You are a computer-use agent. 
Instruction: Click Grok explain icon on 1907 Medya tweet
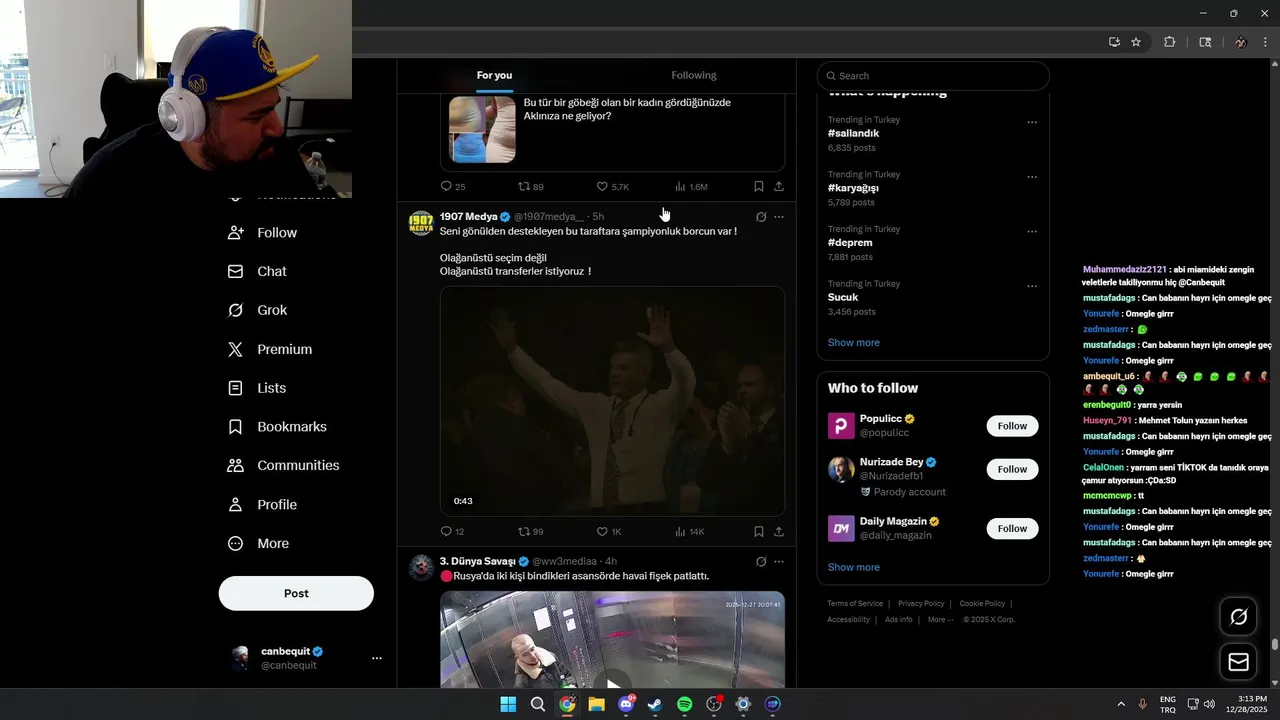coord(761,217)
